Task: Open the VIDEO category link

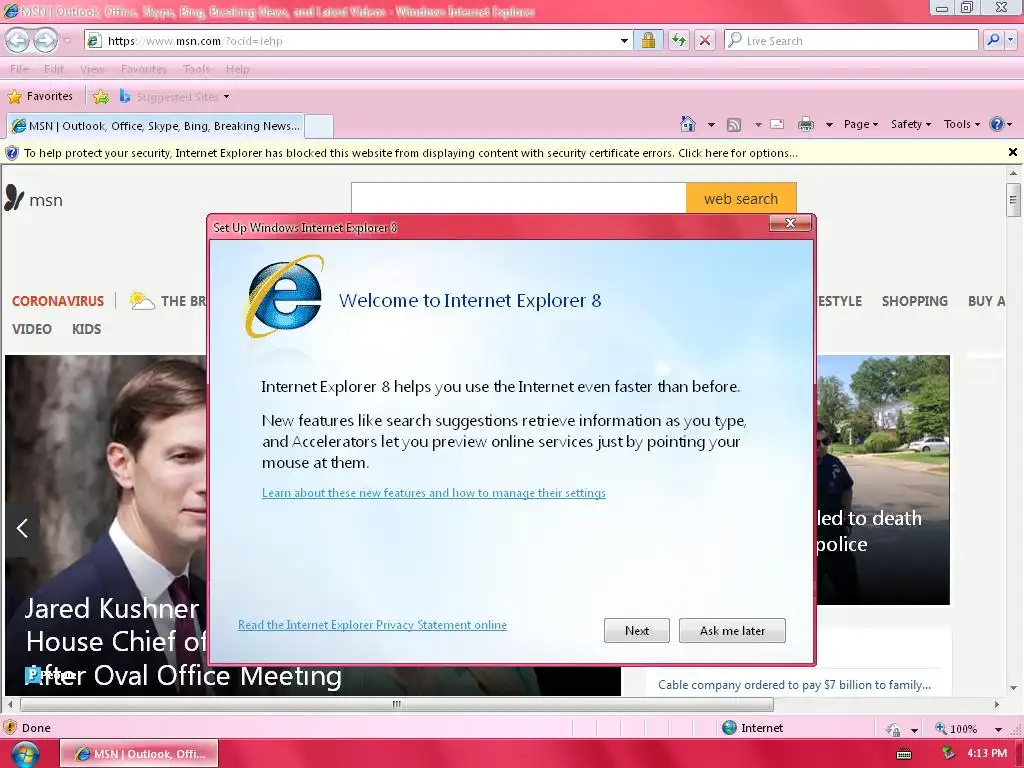Action: click(x=31, y=329)
